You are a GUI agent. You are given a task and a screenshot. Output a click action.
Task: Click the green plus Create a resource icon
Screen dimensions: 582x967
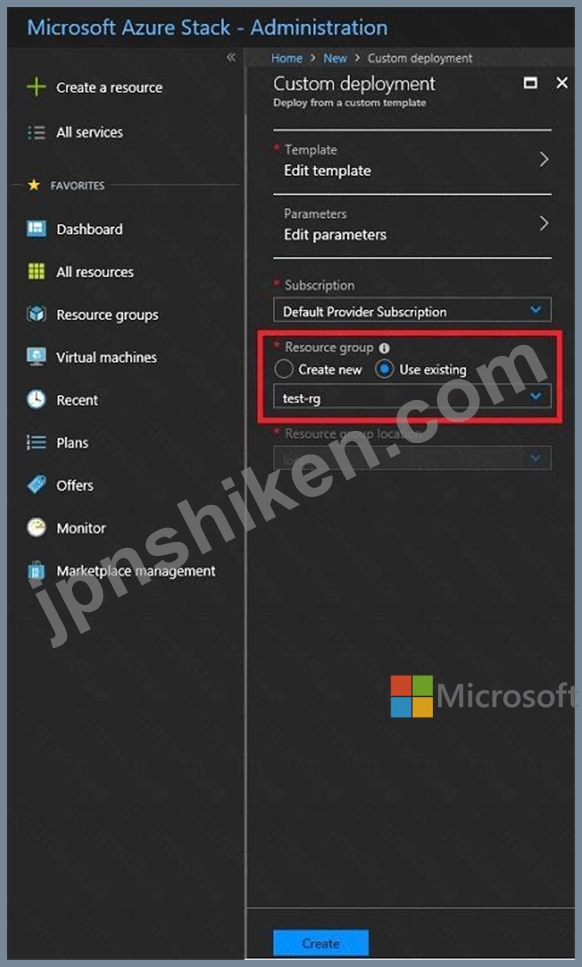(36, 87)
